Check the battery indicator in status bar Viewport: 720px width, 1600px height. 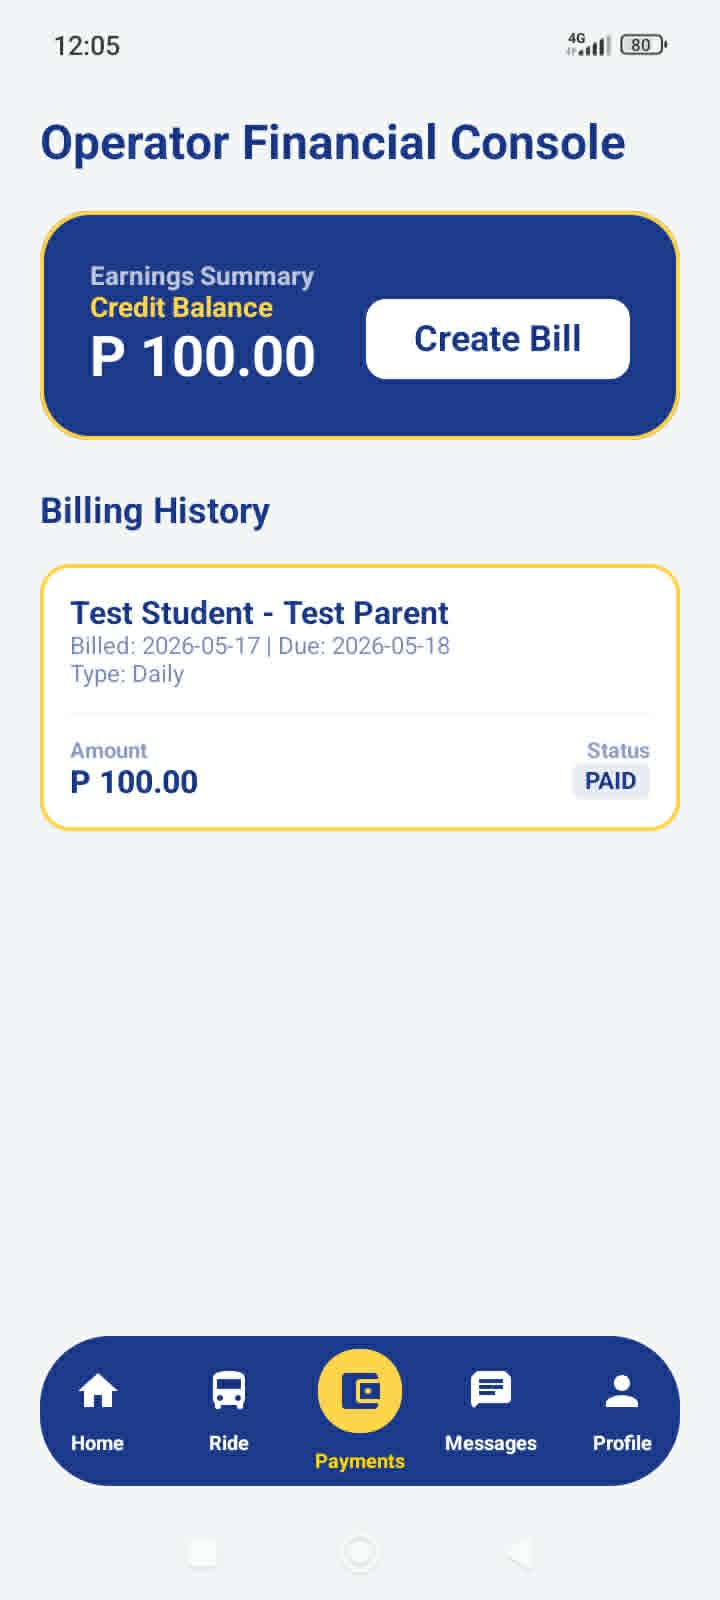click(643, 45)
